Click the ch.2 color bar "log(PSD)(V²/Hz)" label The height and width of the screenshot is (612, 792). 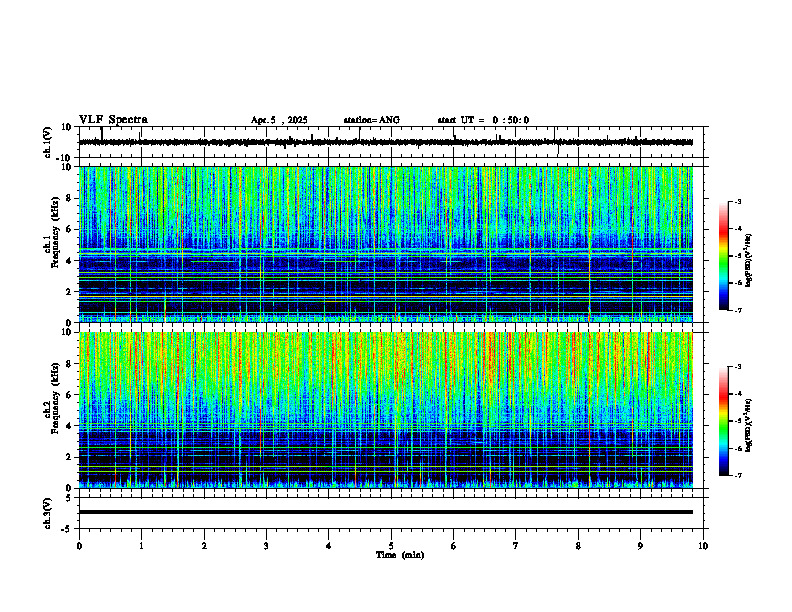tap(749, 426)
